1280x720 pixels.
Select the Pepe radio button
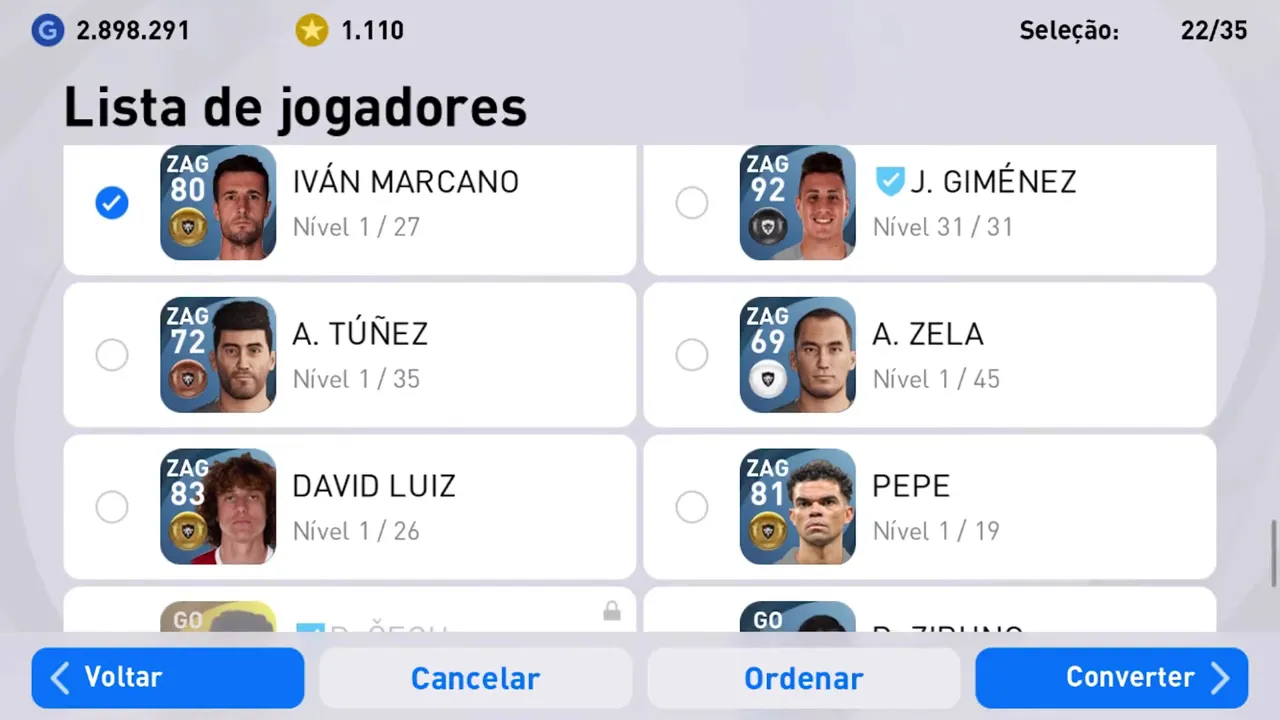click(x=692, y=507)
